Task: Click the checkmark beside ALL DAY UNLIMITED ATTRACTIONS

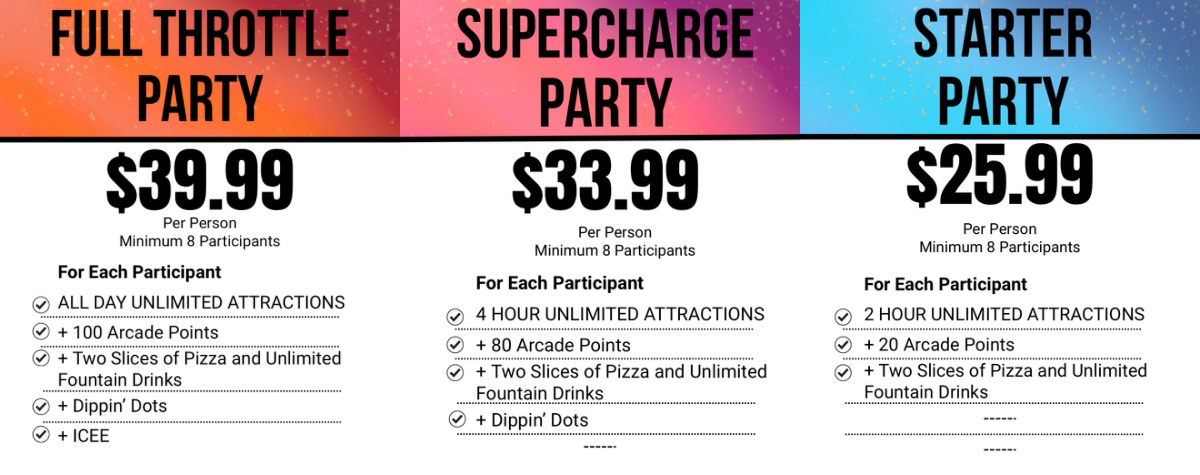Action: click(41, 304)
